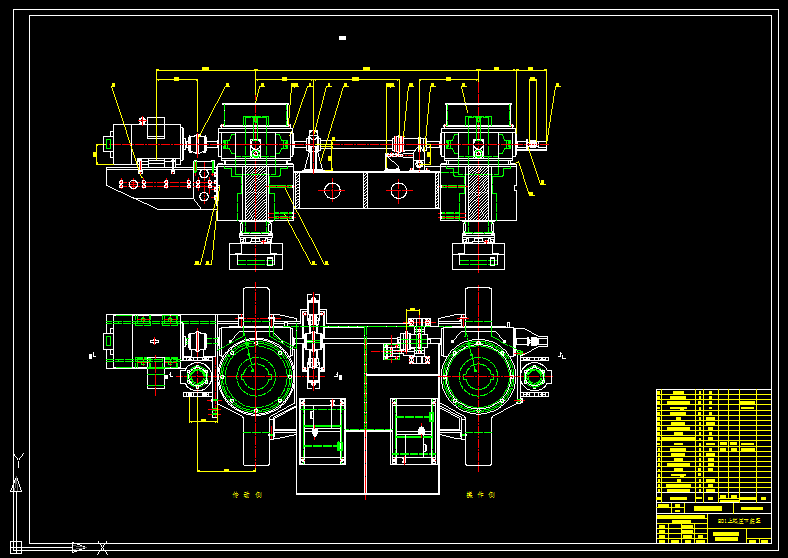Select the drawing title text in title block
This screenshot has height=558, width=788.
[x=739, y=521]
